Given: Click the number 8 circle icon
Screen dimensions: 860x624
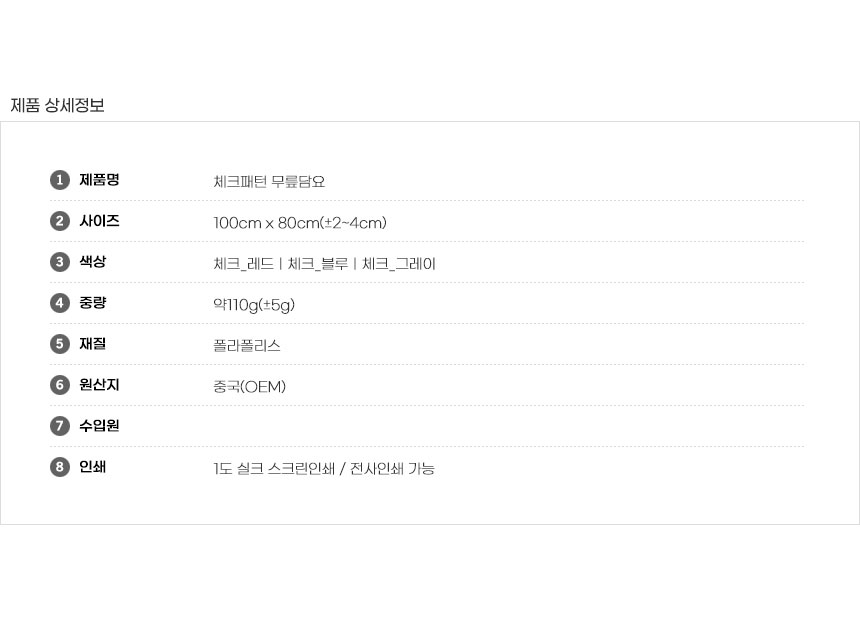Looking at the screenshot, I should coord(59,467).
